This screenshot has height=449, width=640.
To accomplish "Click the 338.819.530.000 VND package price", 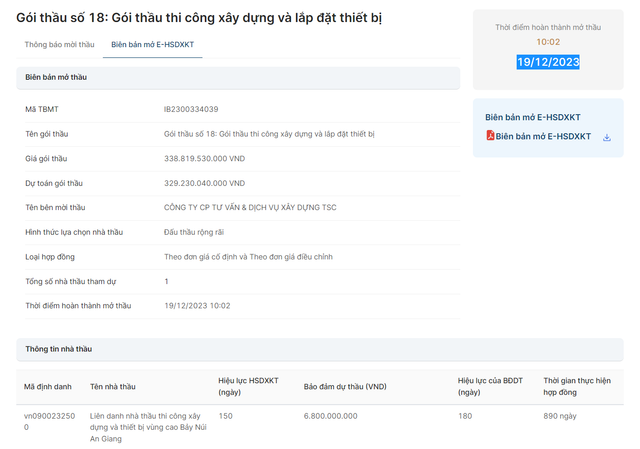I will tap(204, 158).
